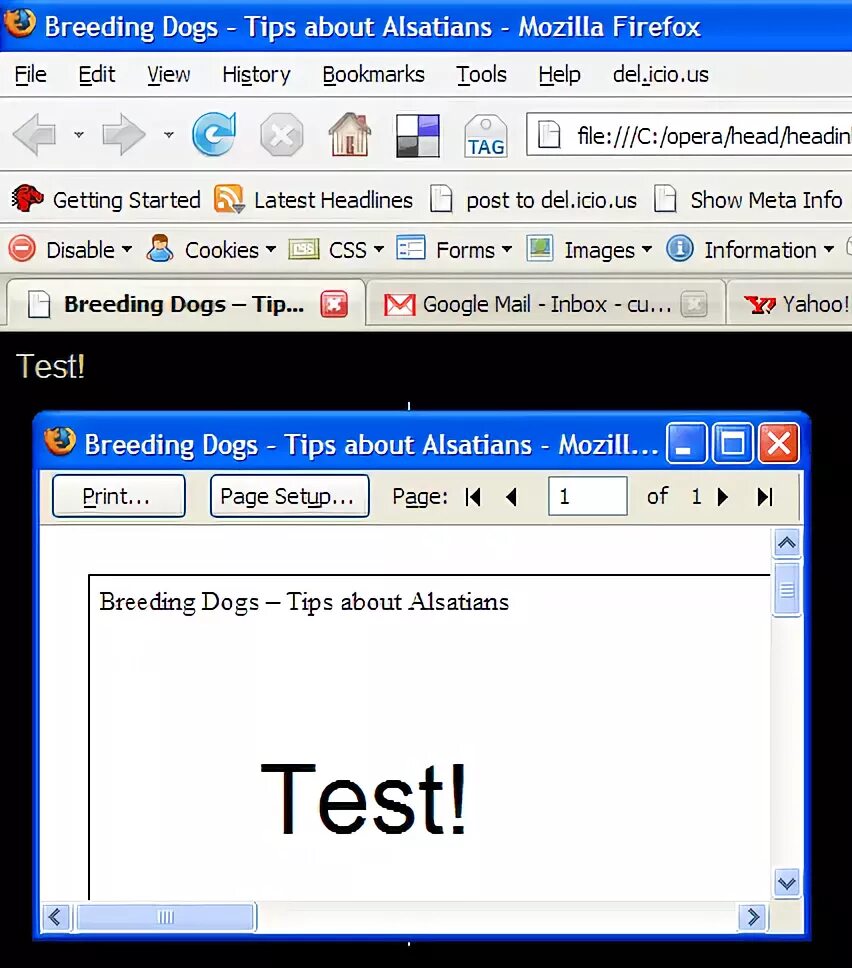Click the Firefox icon in preview title bar
This screenshot has height=968, width=852.
60,441
